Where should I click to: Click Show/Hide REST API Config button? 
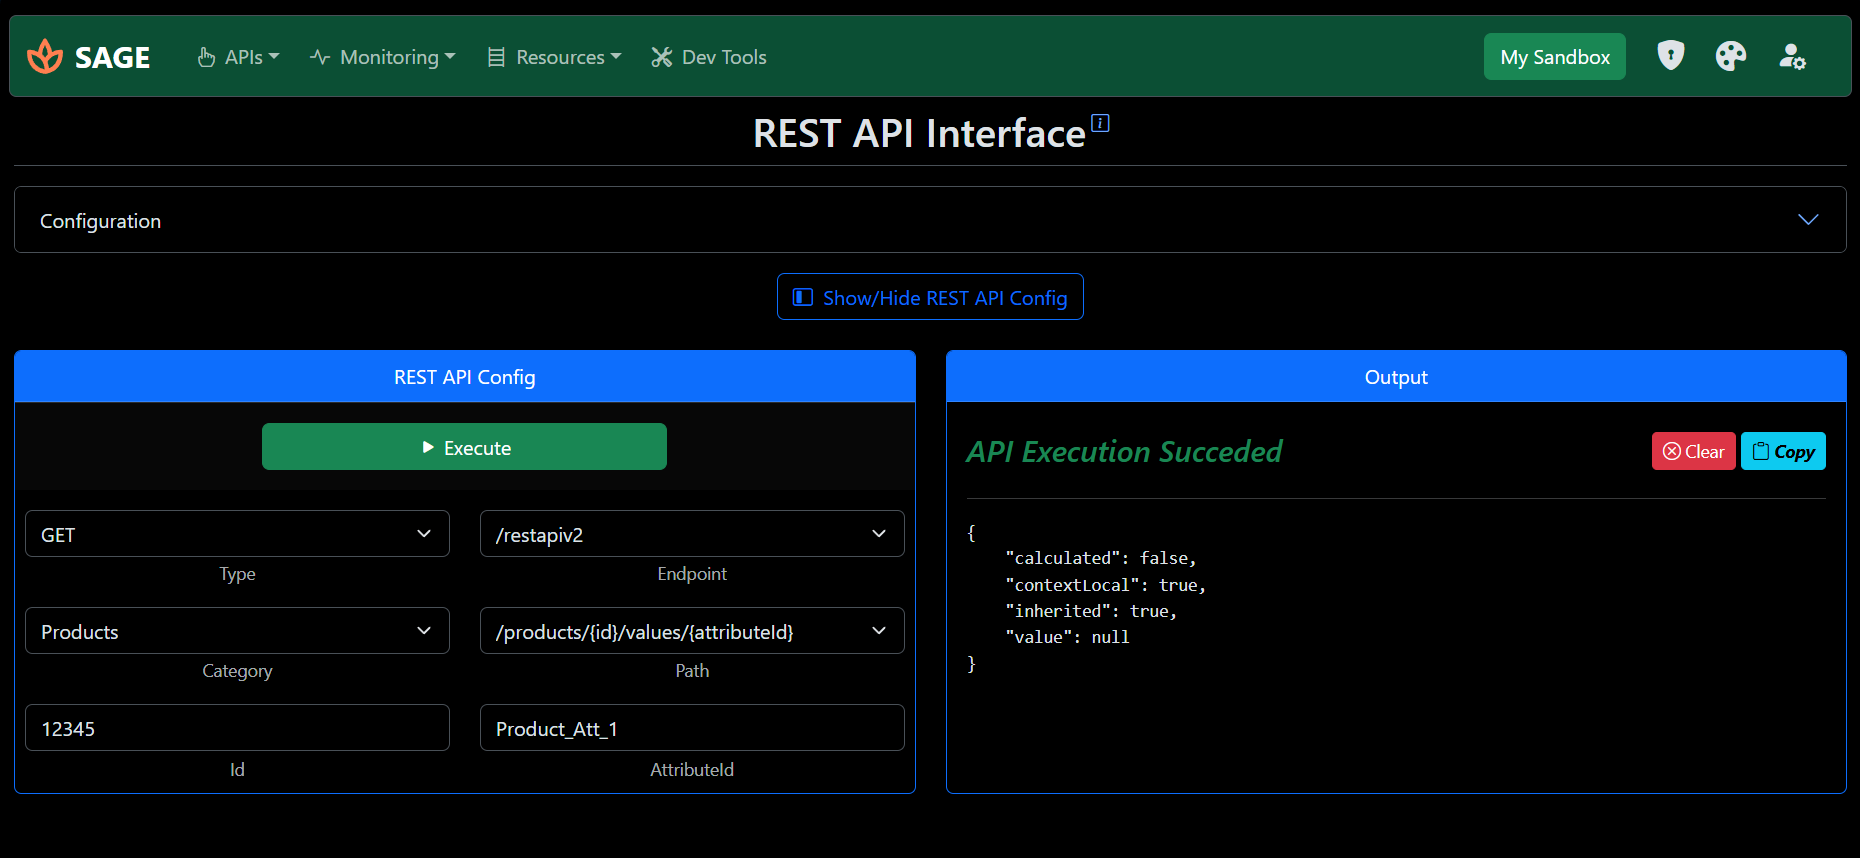tap(930, 297)
